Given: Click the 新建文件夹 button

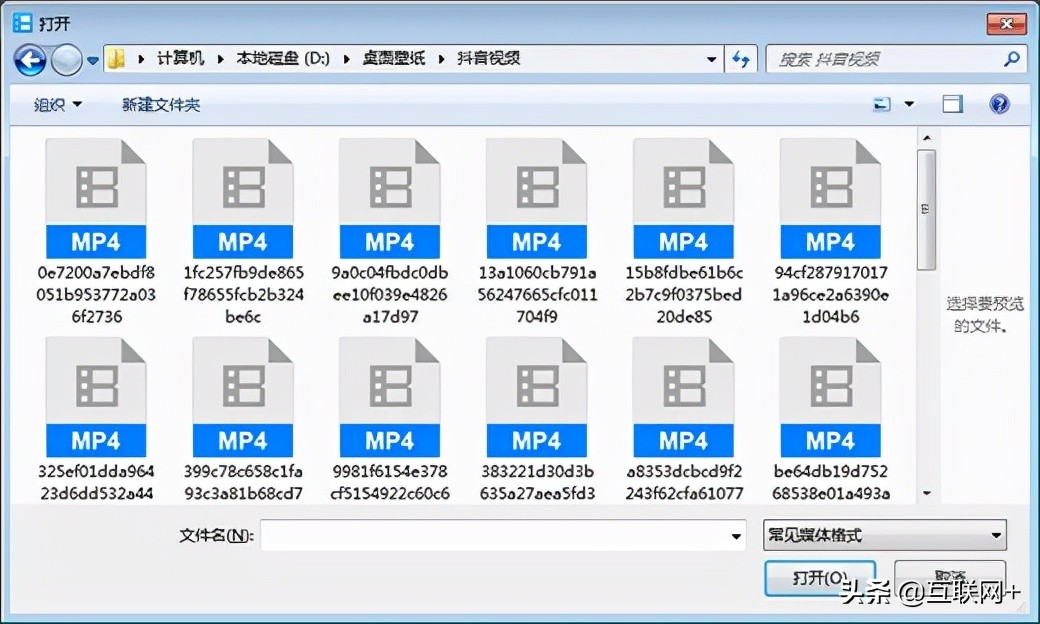Looking at the screenshot, I should click(161, 104).
